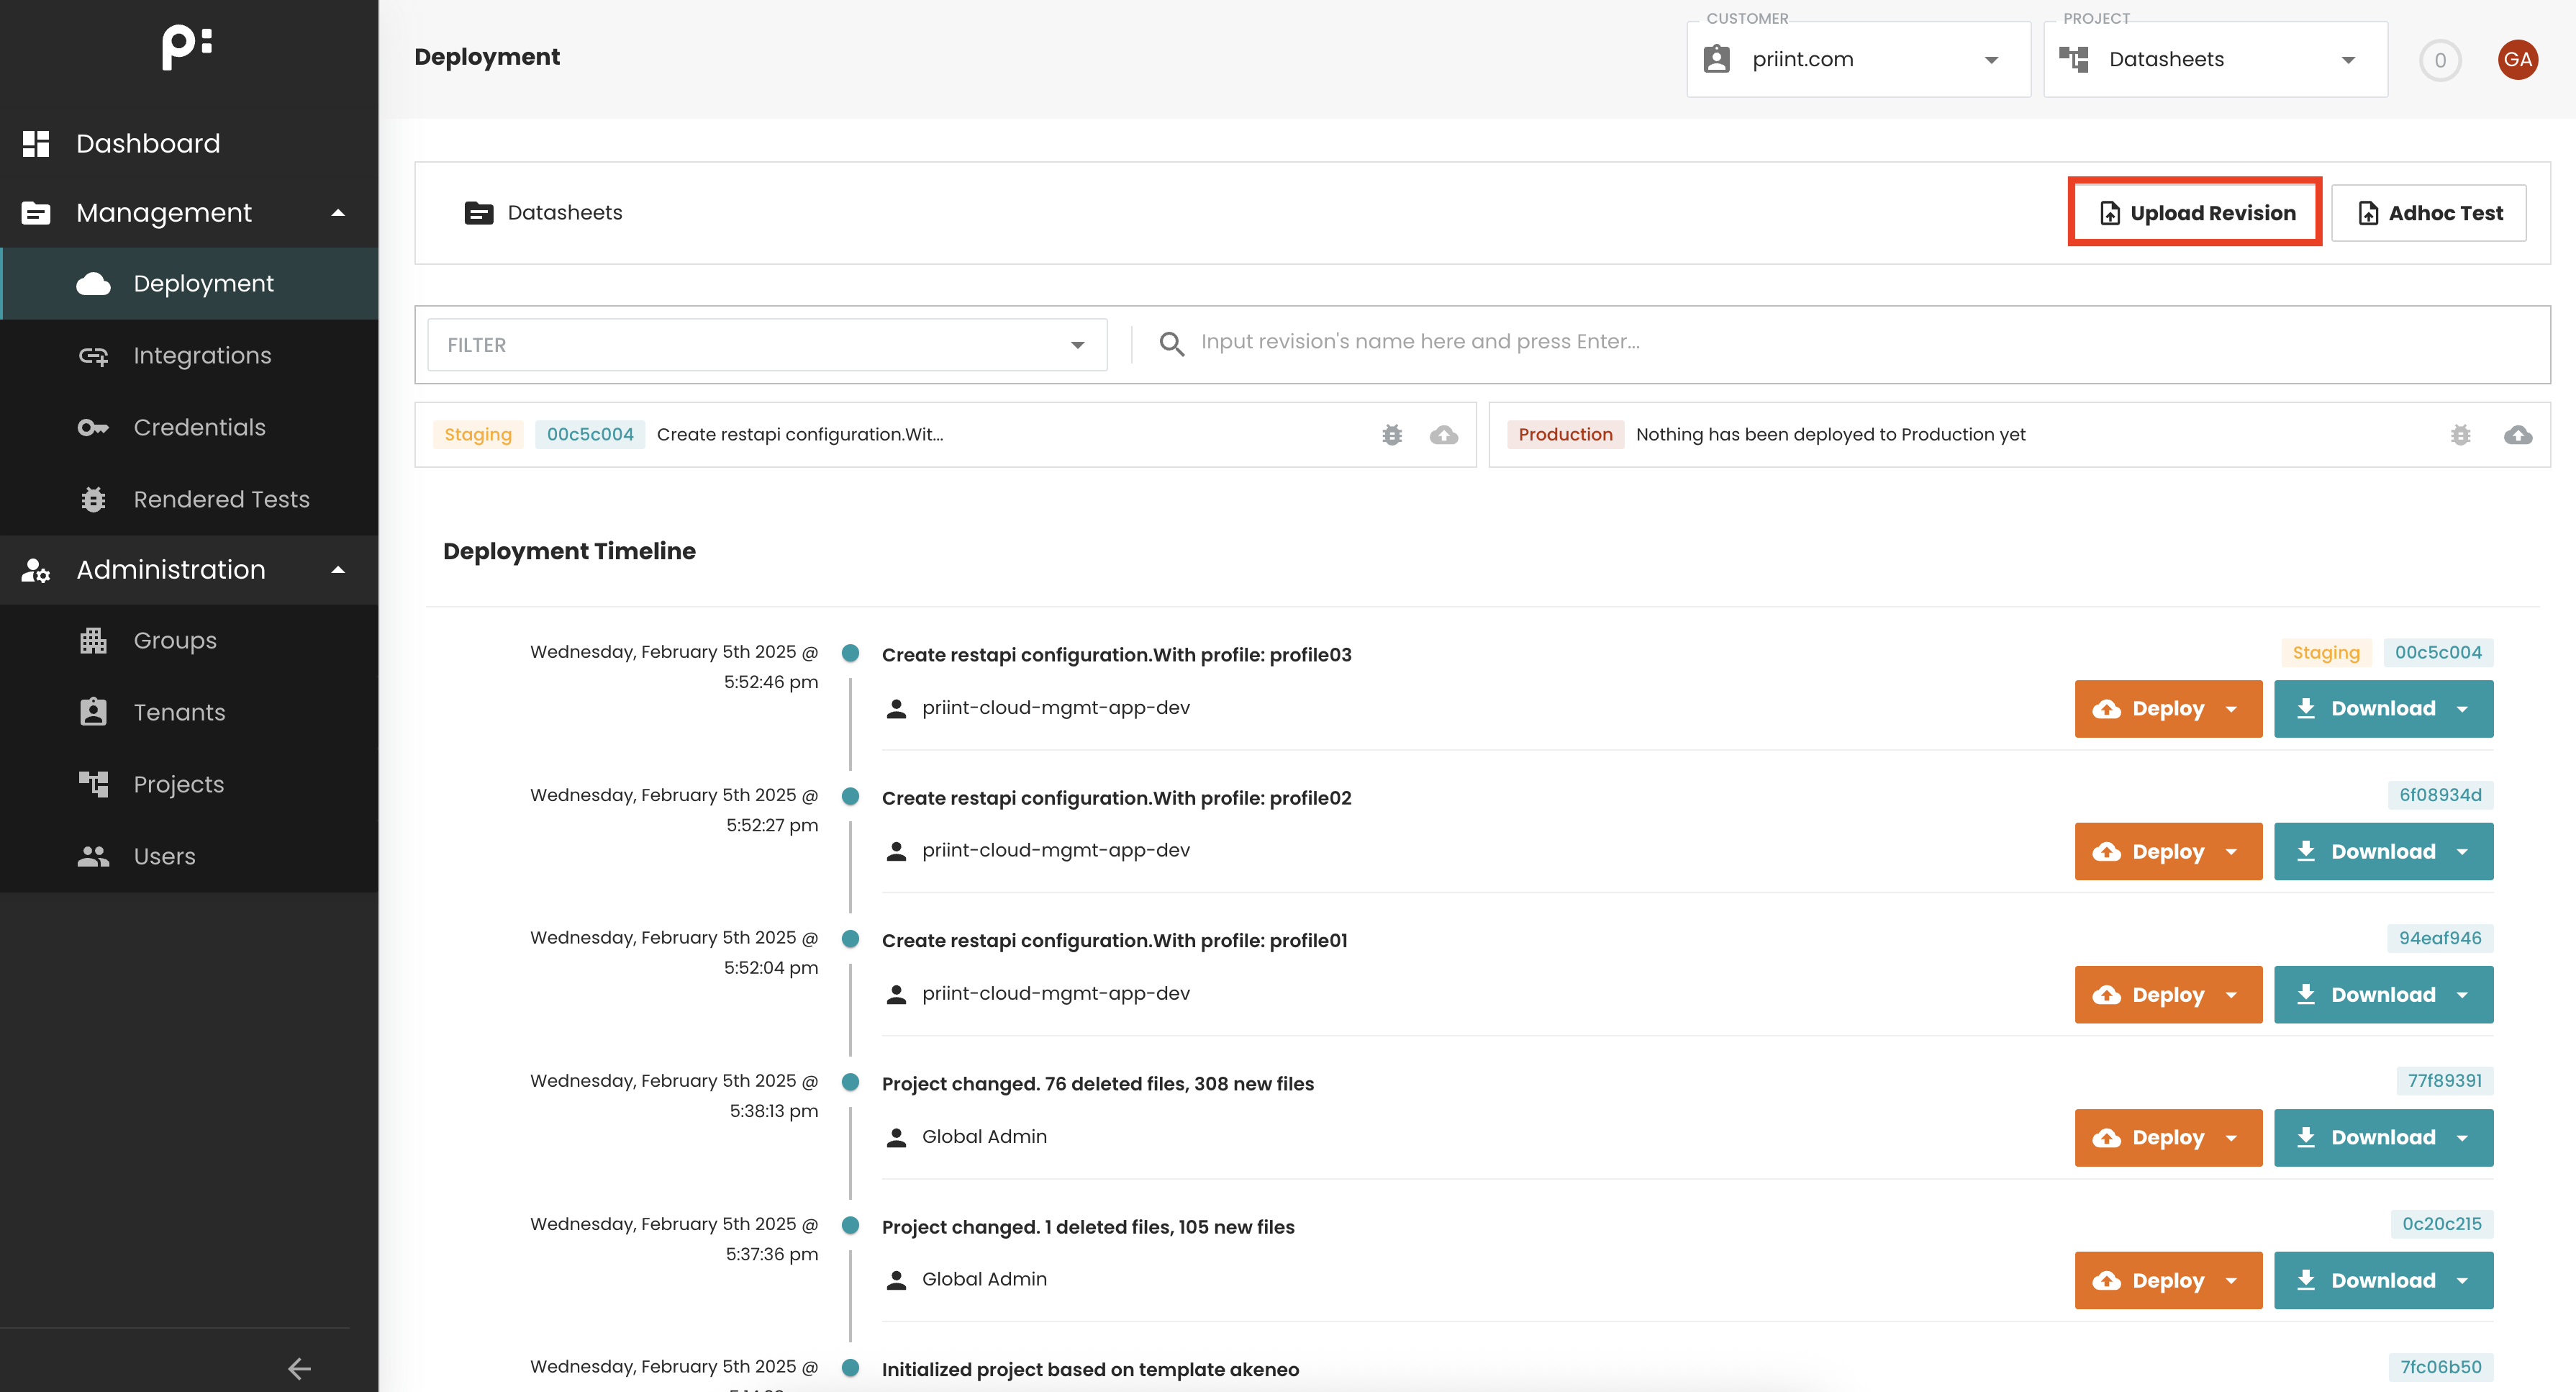Switch to the Tenants page
2576x1392 pixels.
tap(179, 712)
